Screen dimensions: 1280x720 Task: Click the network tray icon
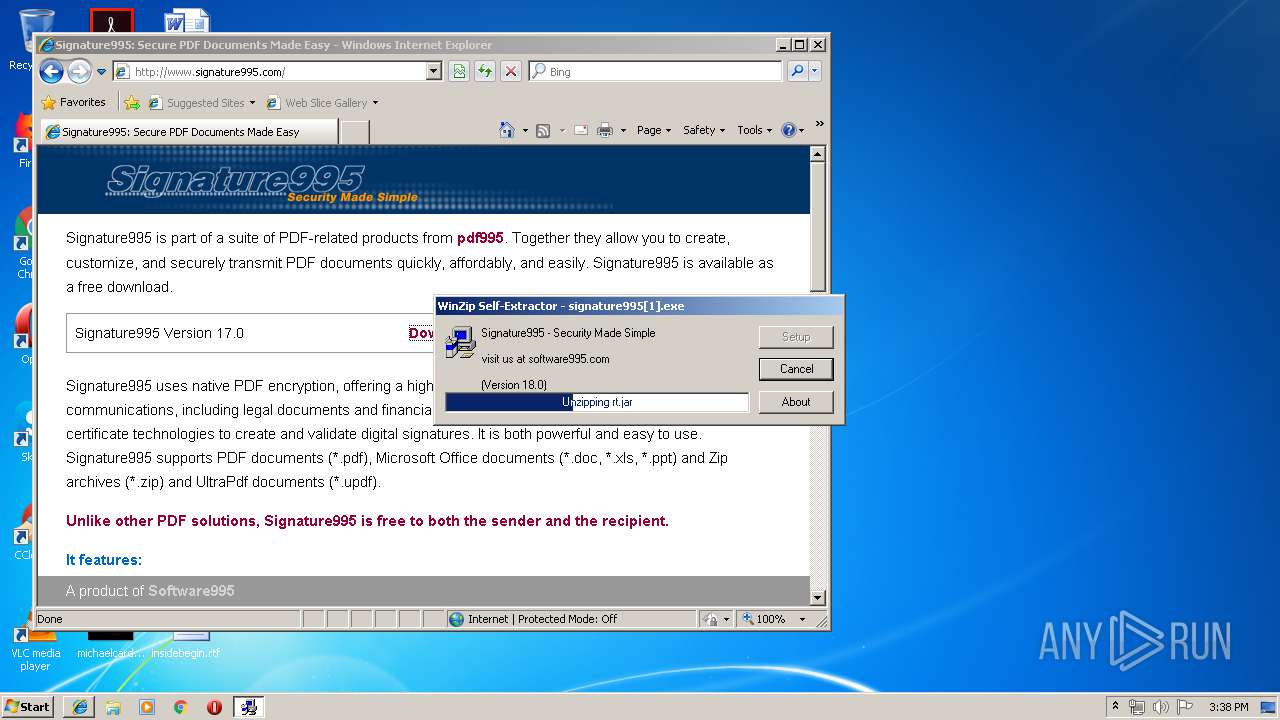click(x=1137, y=707)
